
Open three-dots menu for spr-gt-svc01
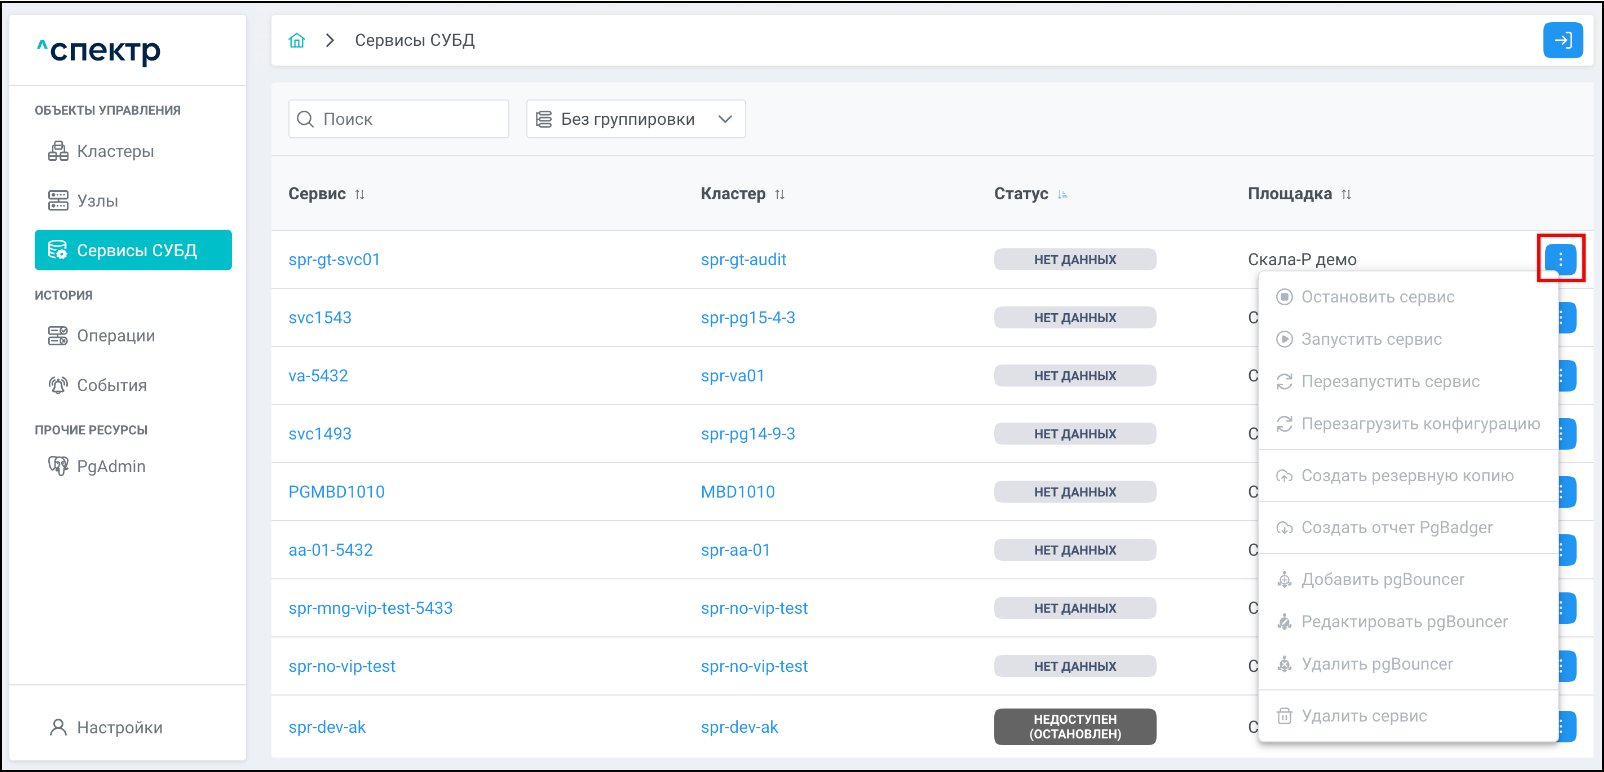(x=1560, y=260)
